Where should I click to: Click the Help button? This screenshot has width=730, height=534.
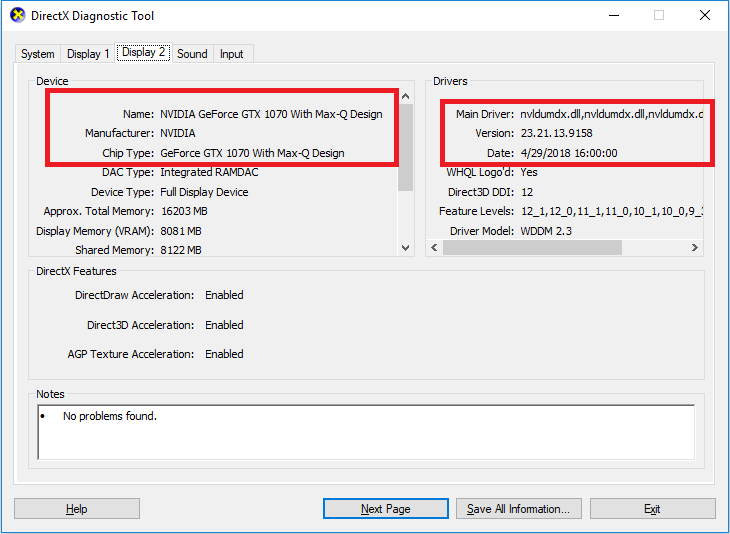(x=77, y=509)
